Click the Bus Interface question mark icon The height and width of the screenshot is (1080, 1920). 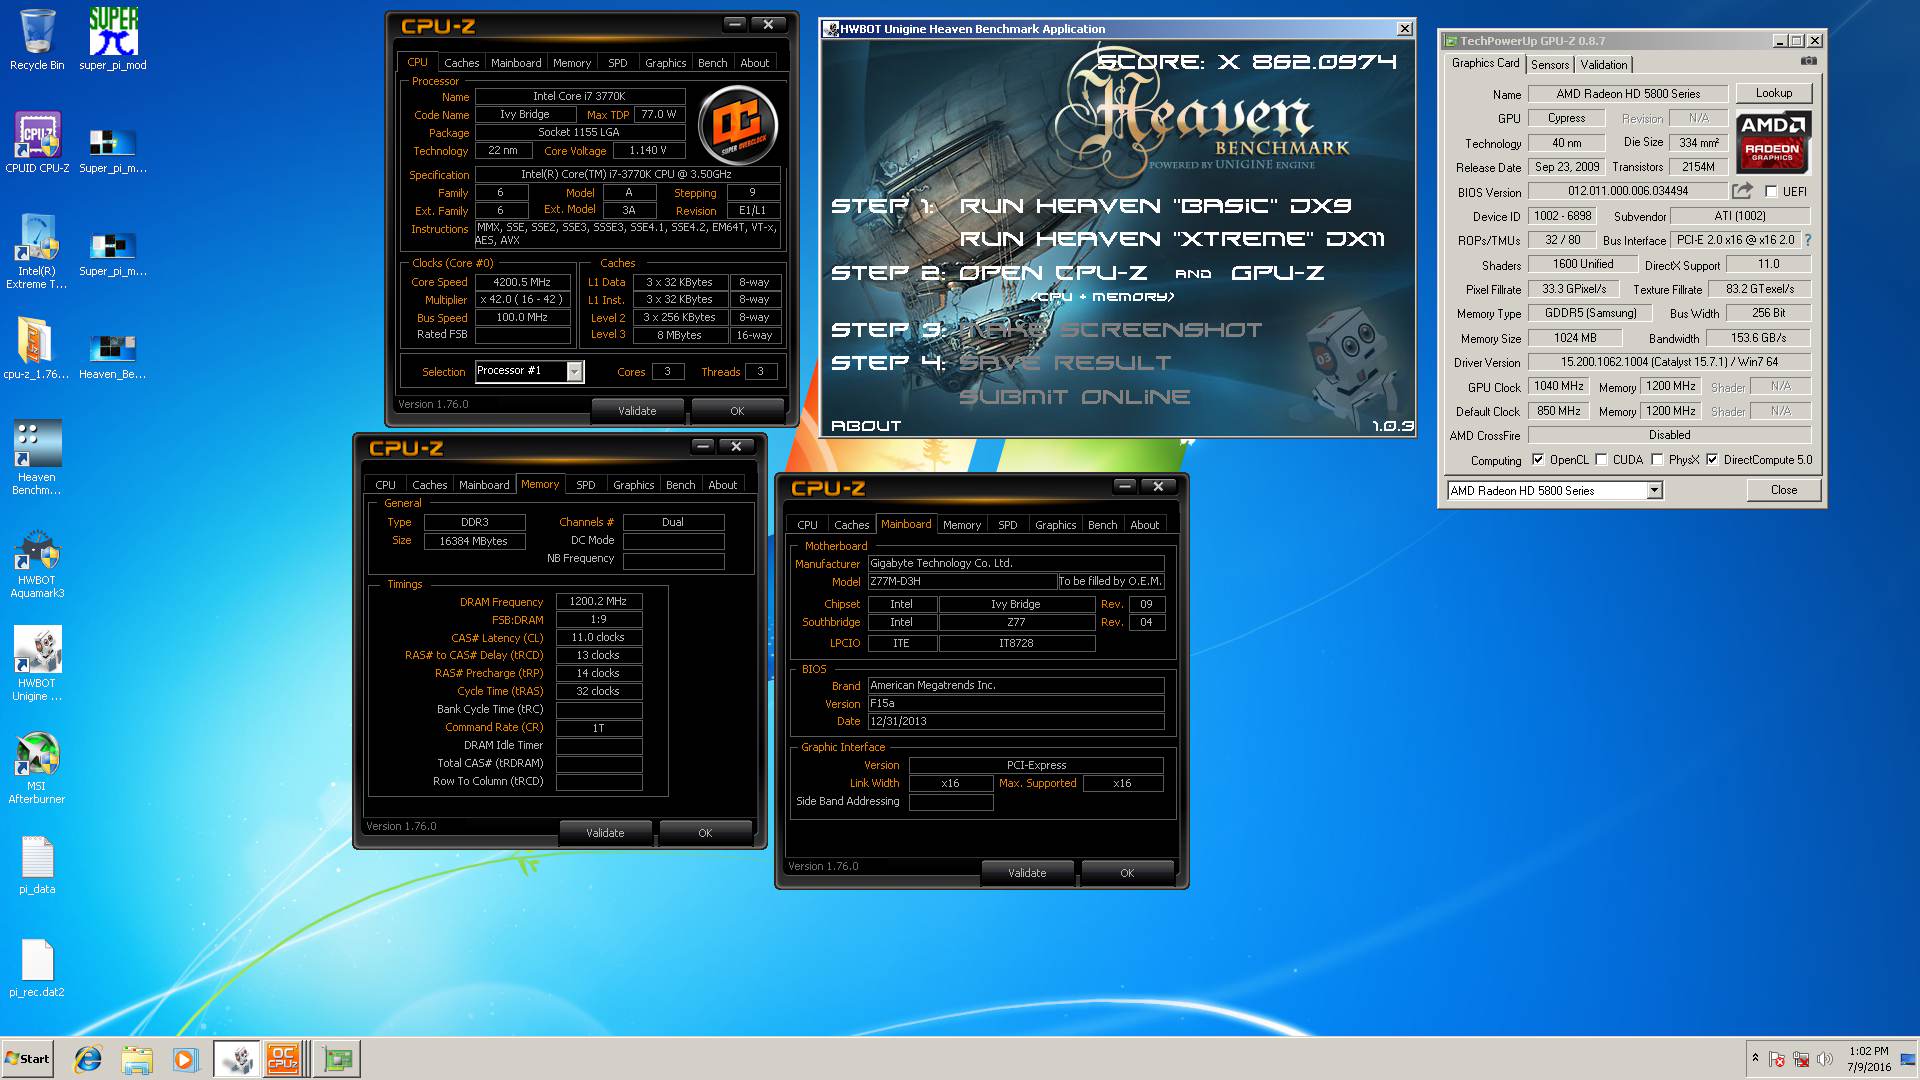1807,240
